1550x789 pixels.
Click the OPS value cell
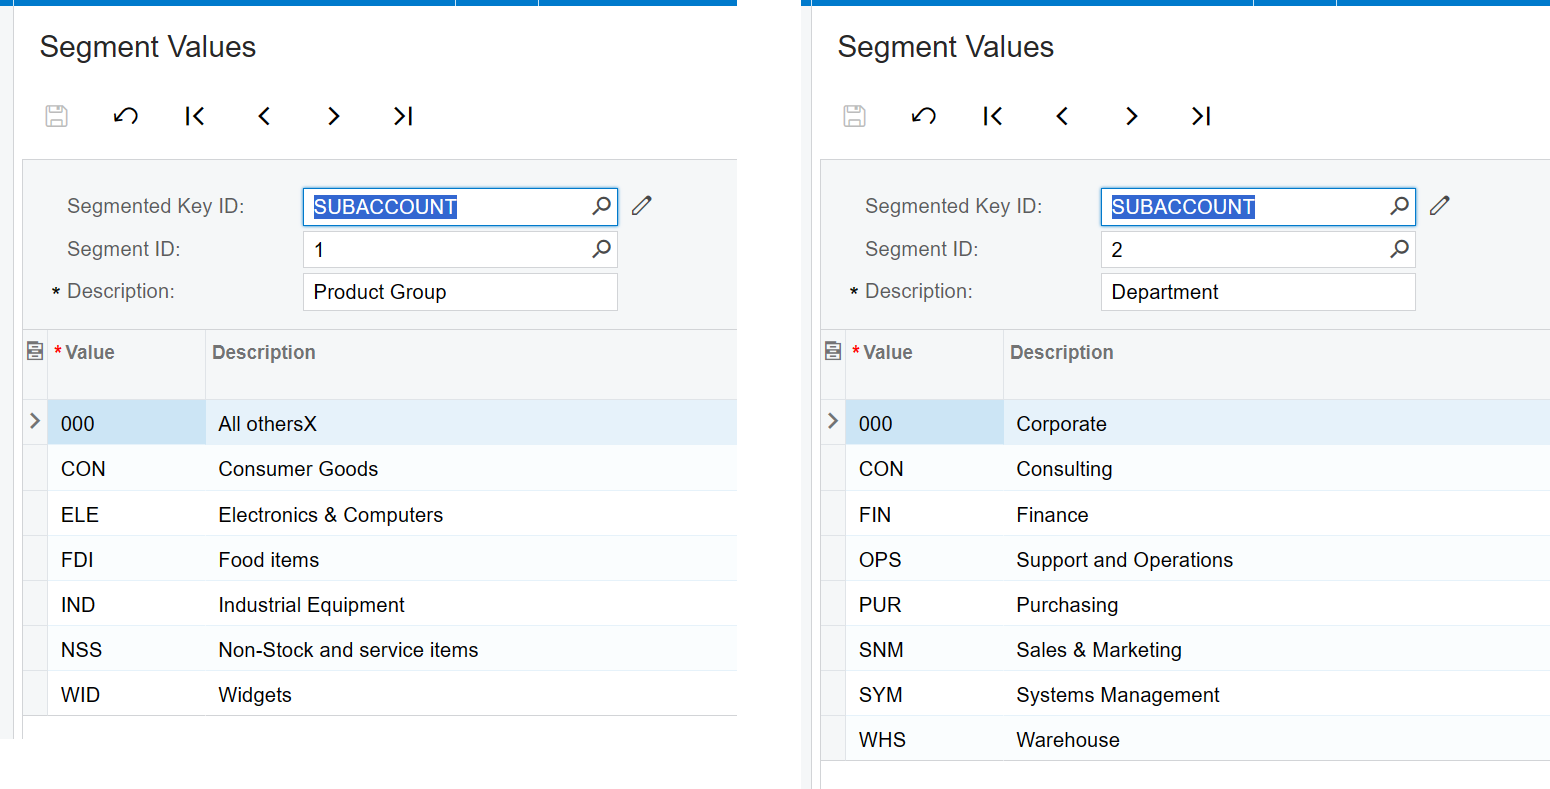tap(925, 559)
